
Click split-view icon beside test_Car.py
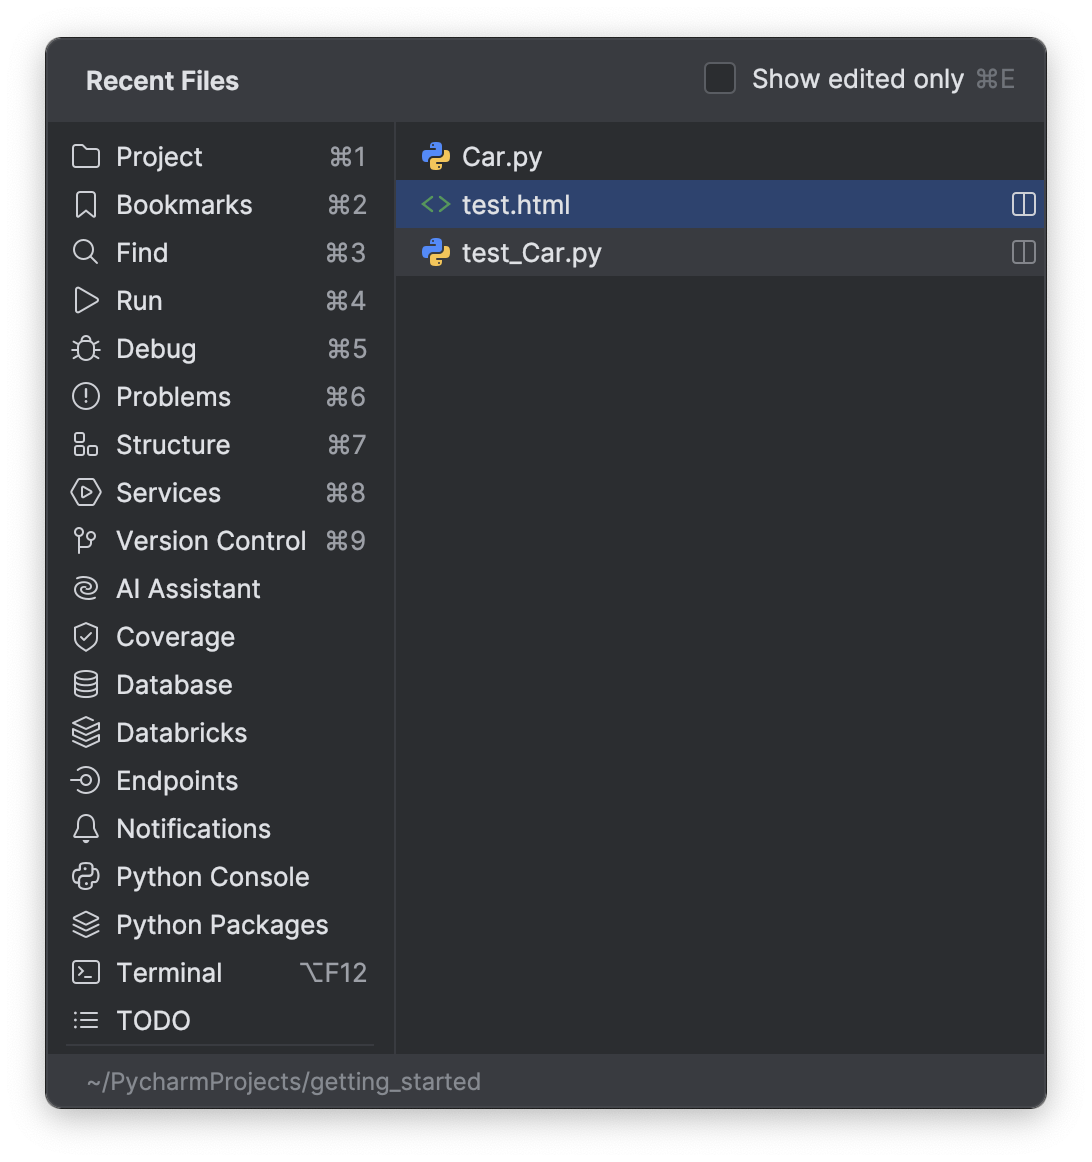[1023, 253]
